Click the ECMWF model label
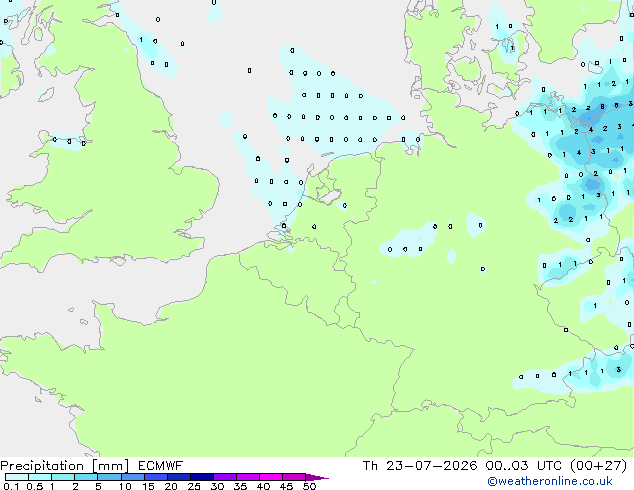This screenshot has height=490, width=634. click(161, 466)
